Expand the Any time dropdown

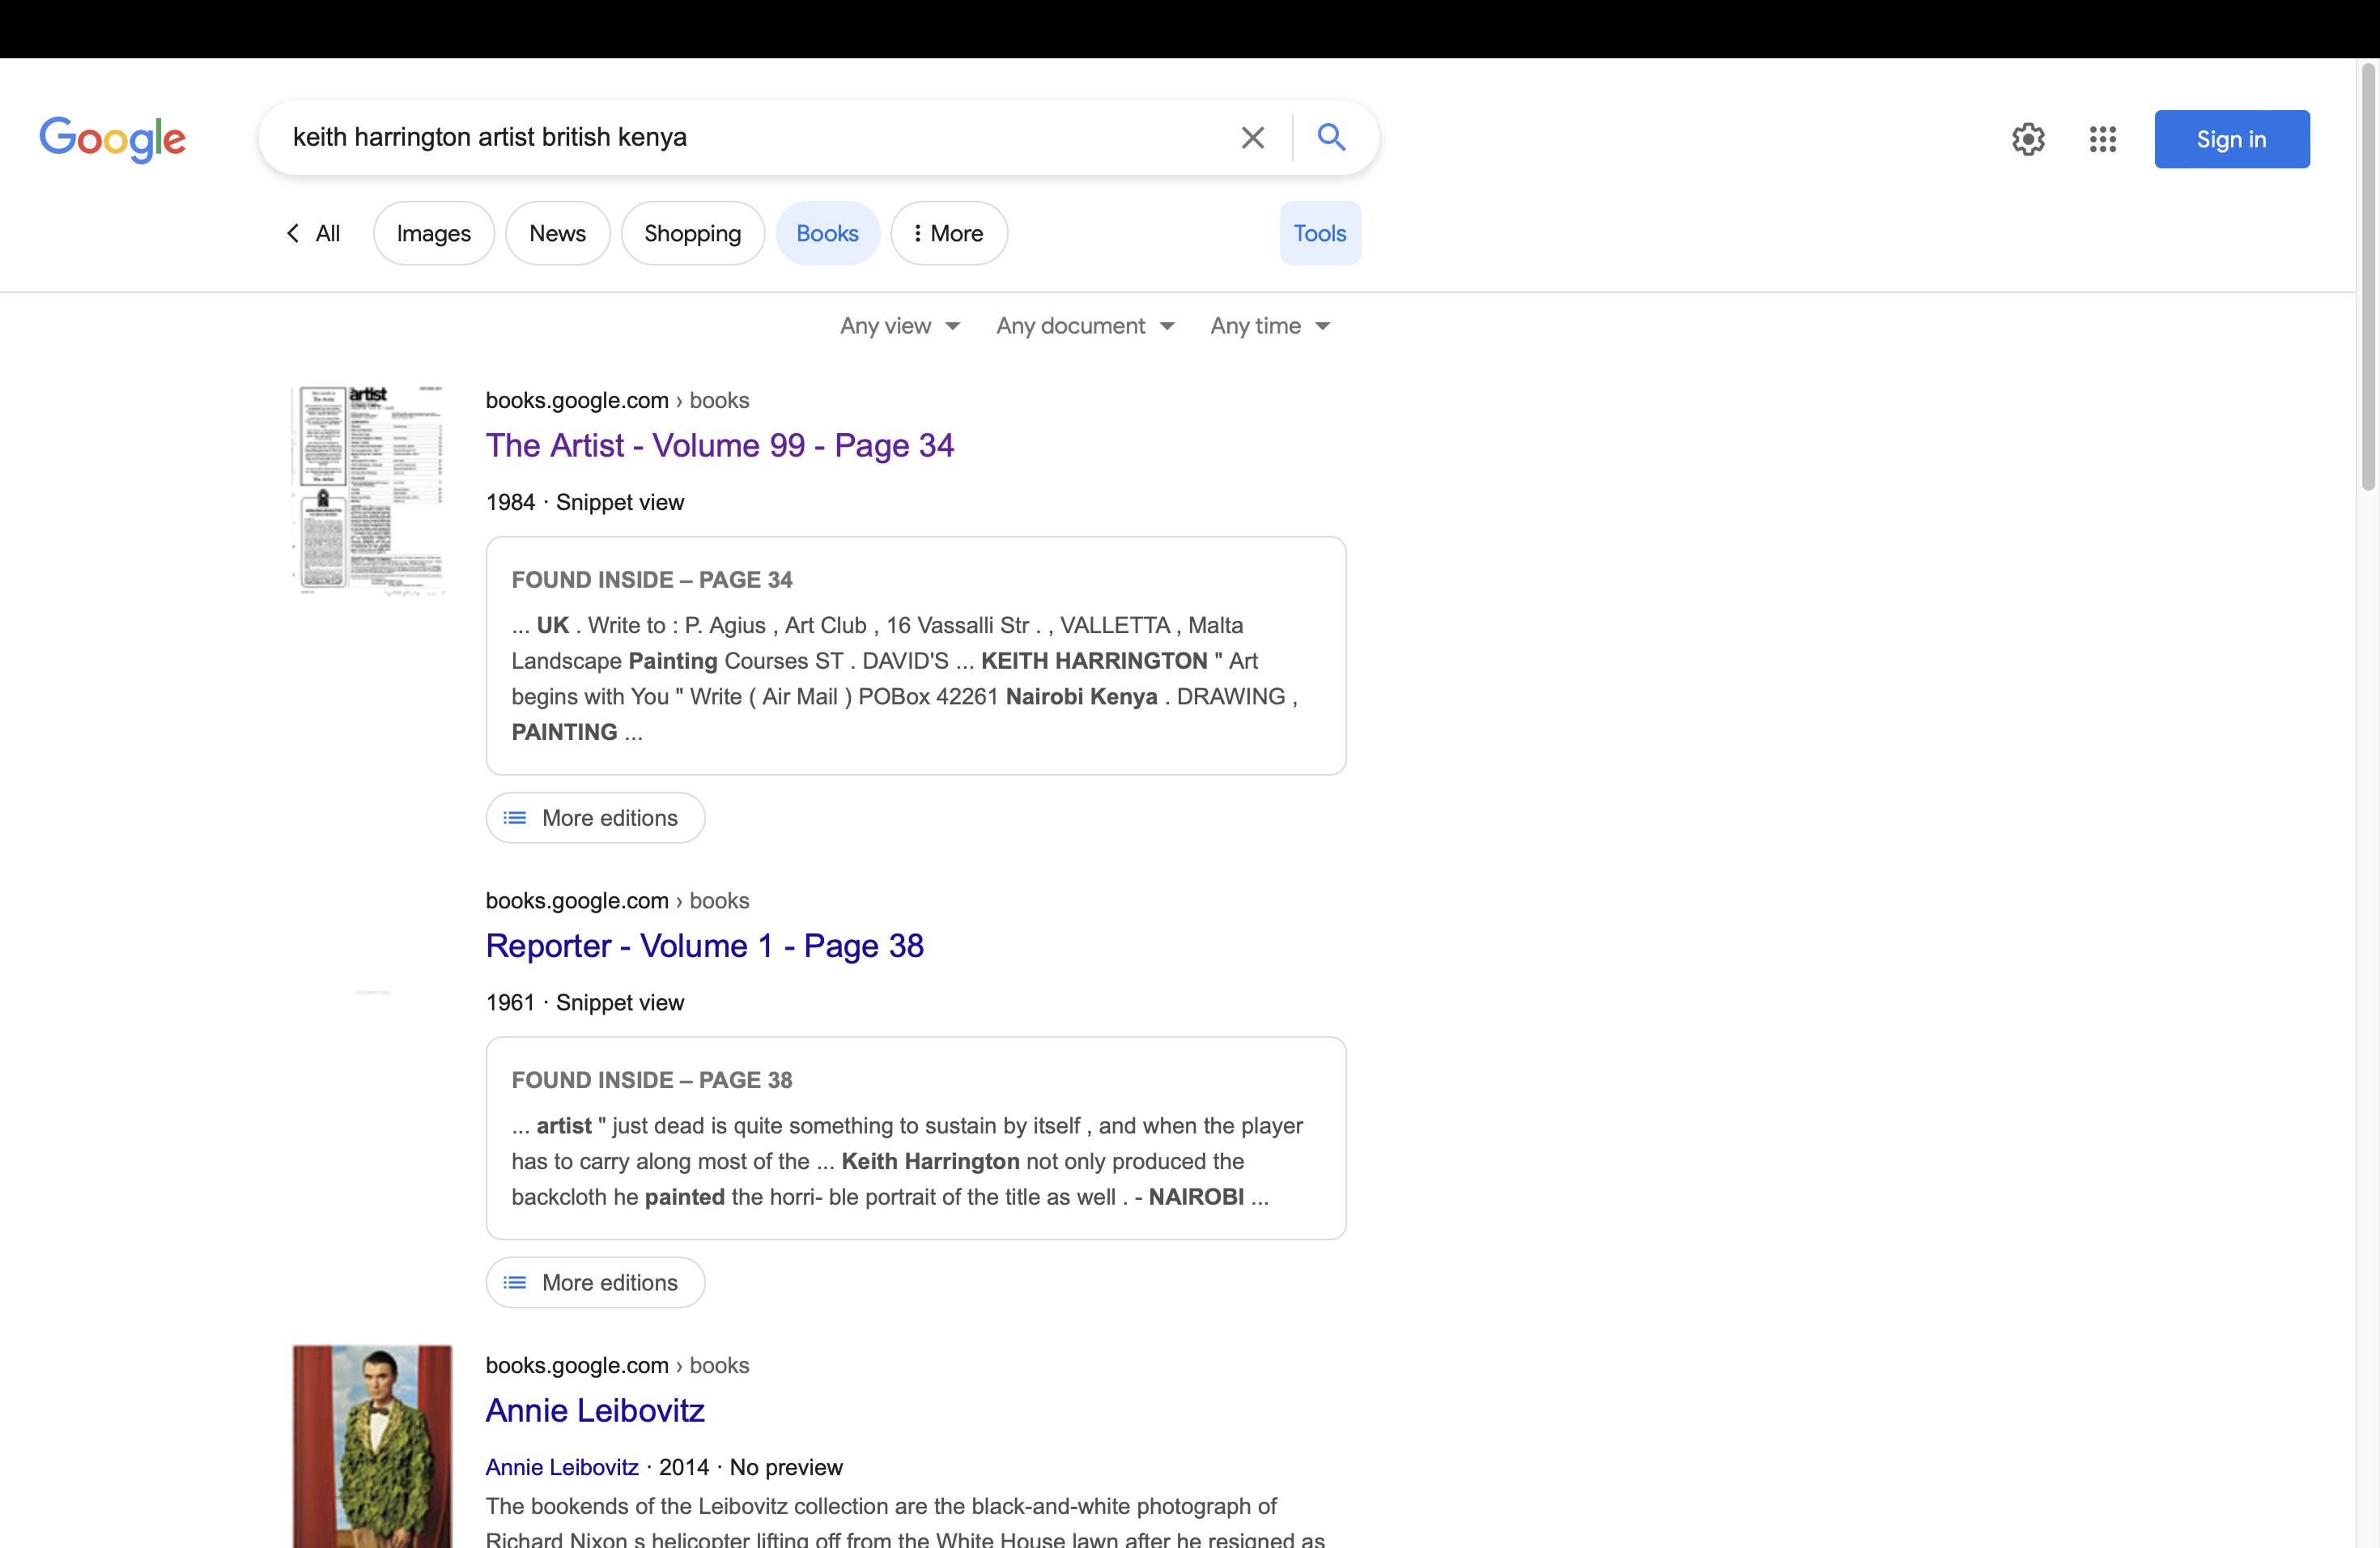click(x=1269, y=326)
